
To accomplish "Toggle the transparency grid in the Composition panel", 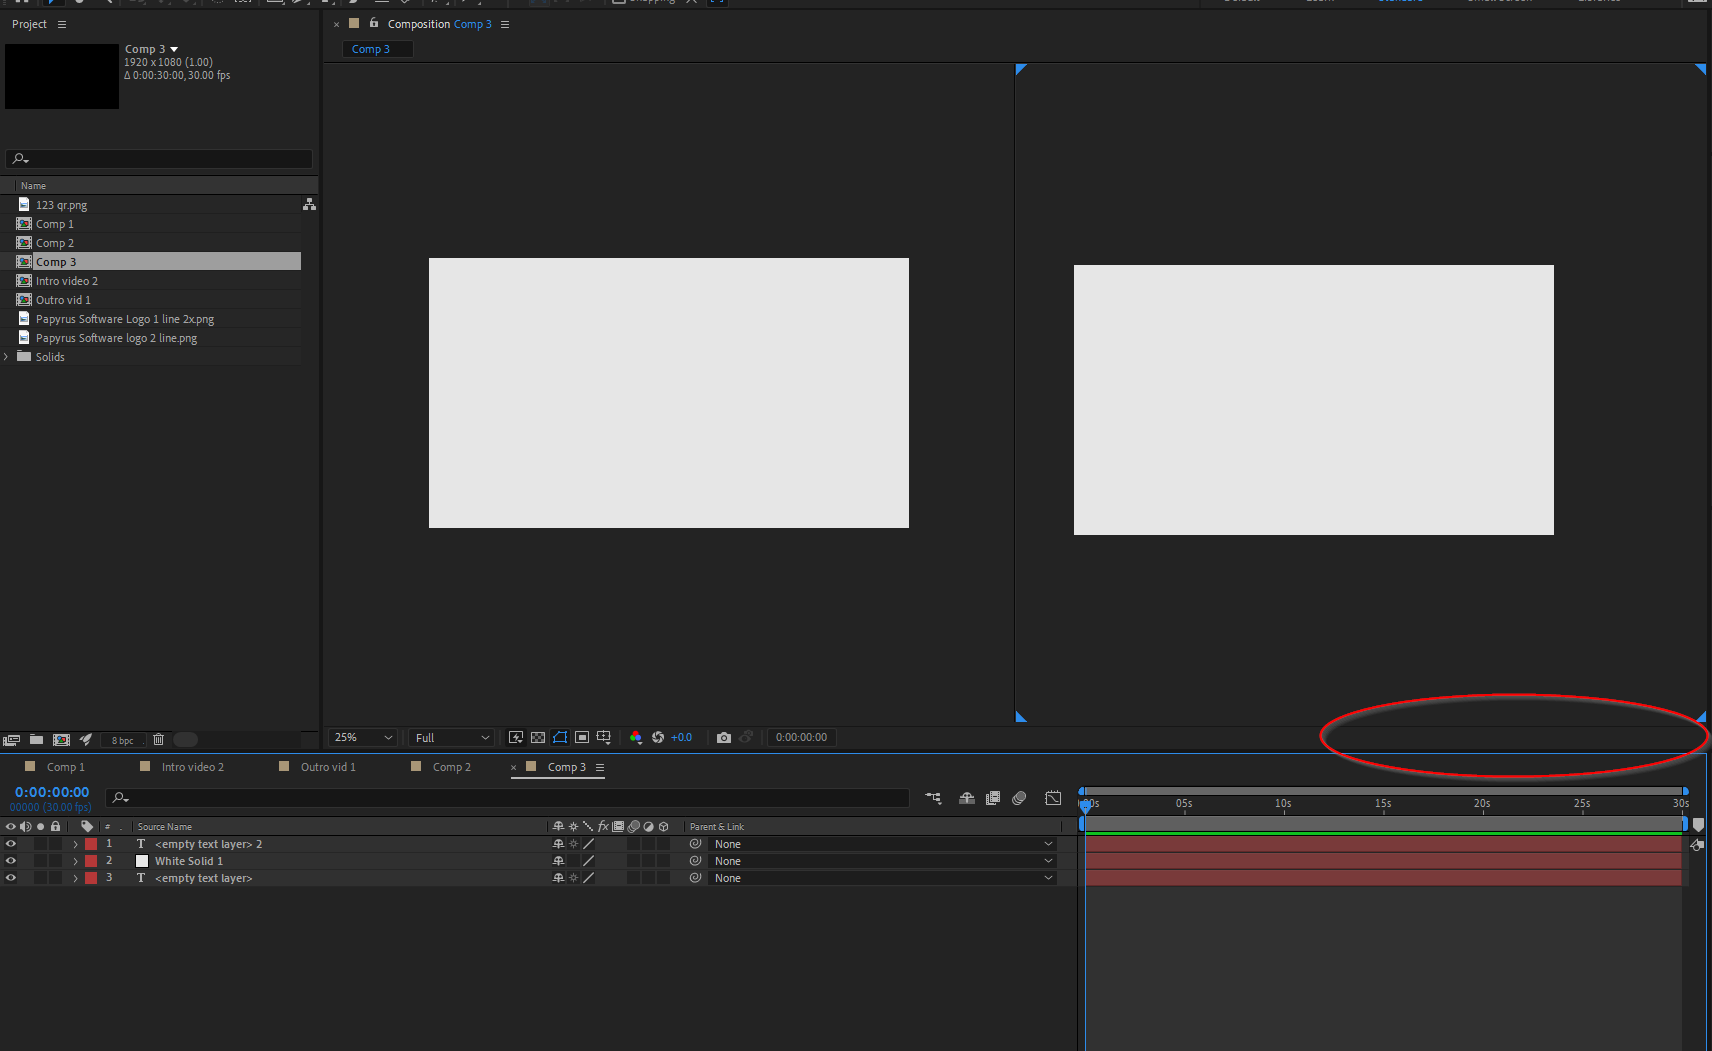I will (x=538, y=737).
